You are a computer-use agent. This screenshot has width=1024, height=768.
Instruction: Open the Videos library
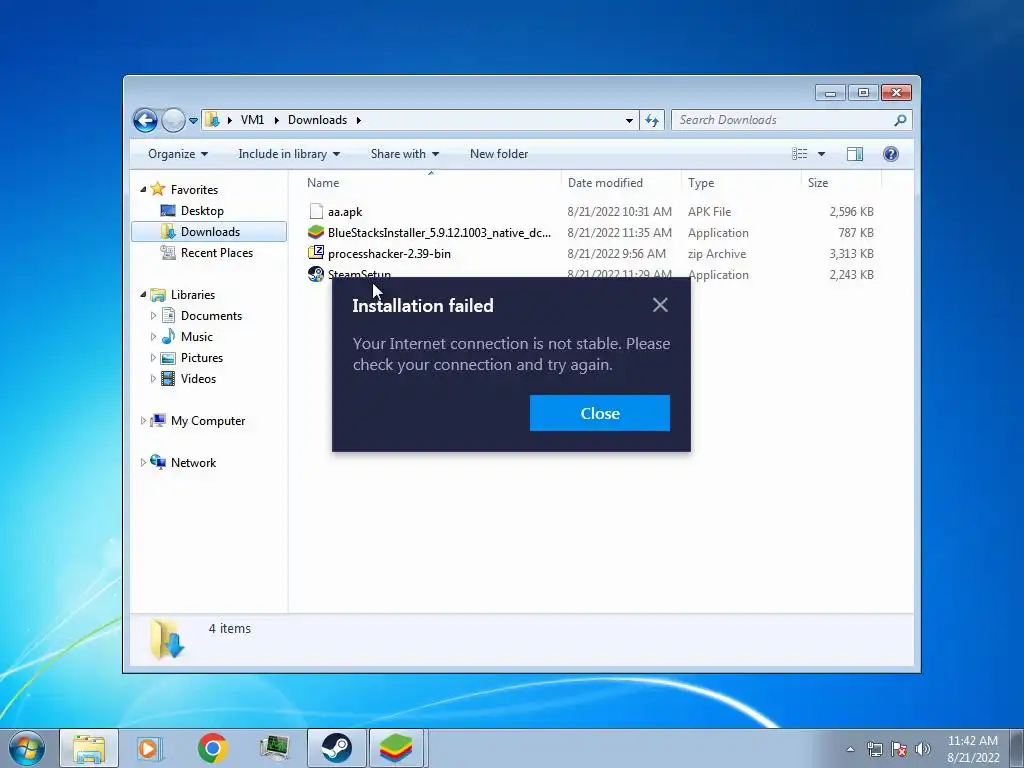tap(198, 379)
